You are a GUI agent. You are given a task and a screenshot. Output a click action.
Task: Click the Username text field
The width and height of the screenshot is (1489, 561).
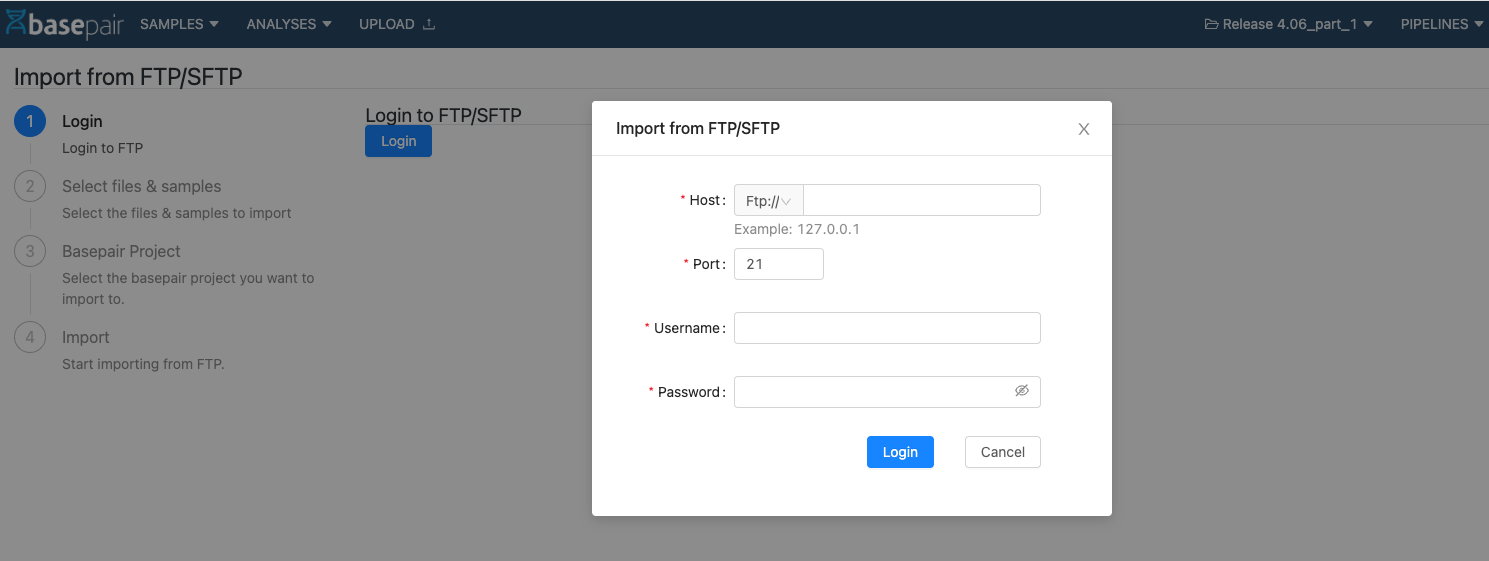tap(887, 328)
